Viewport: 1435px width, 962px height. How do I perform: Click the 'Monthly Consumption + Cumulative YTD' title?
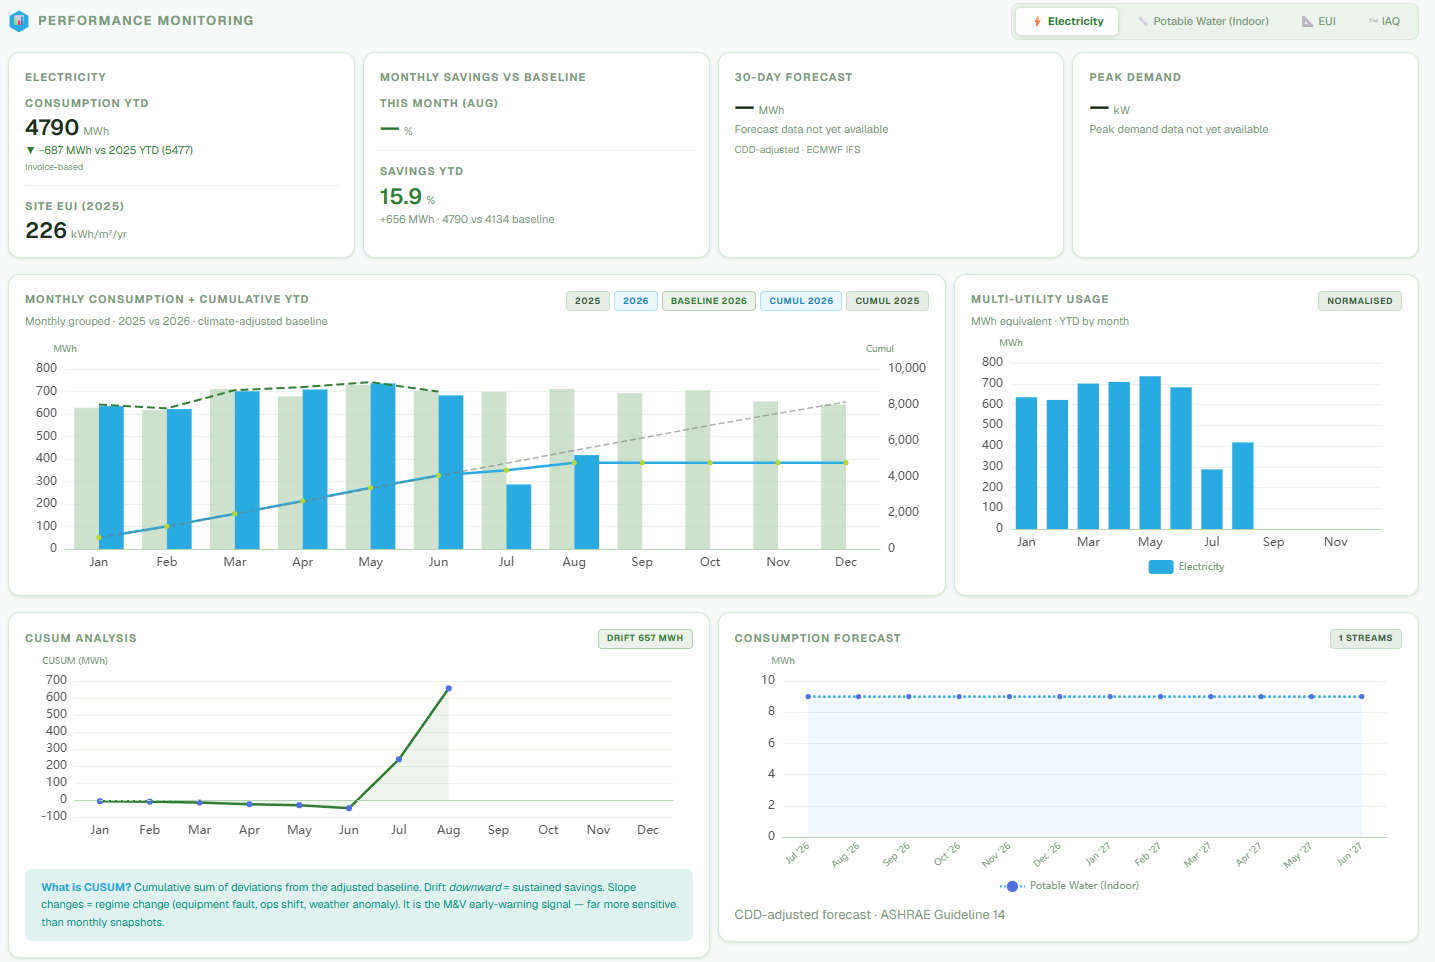167,300
